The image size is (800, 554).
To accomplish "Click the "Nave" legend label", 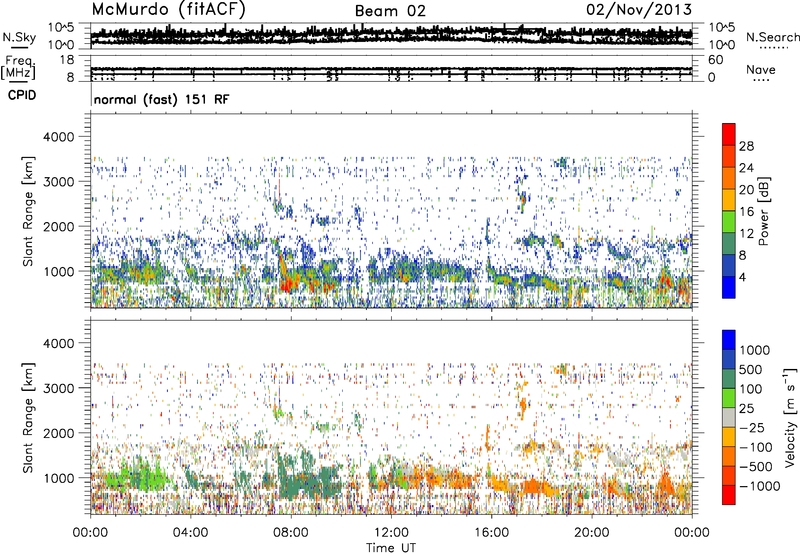I will pos(761,69).
